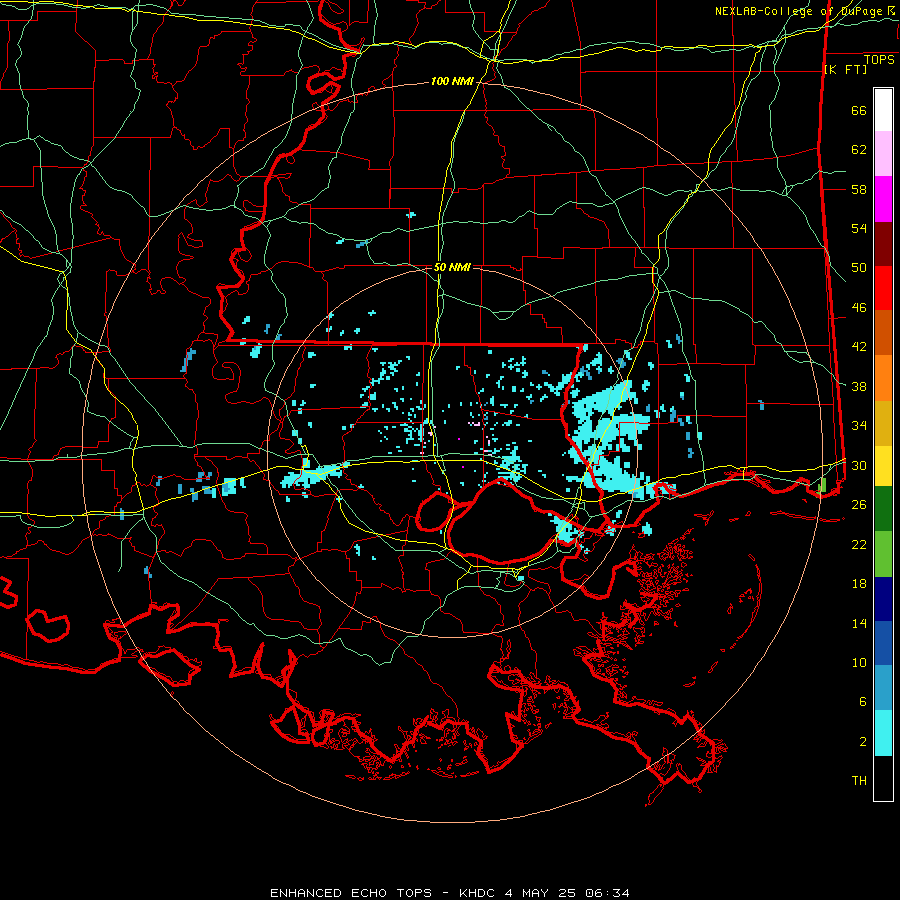
Task: Click the '100 NMI' range ring label
Action: pos(452,82)
